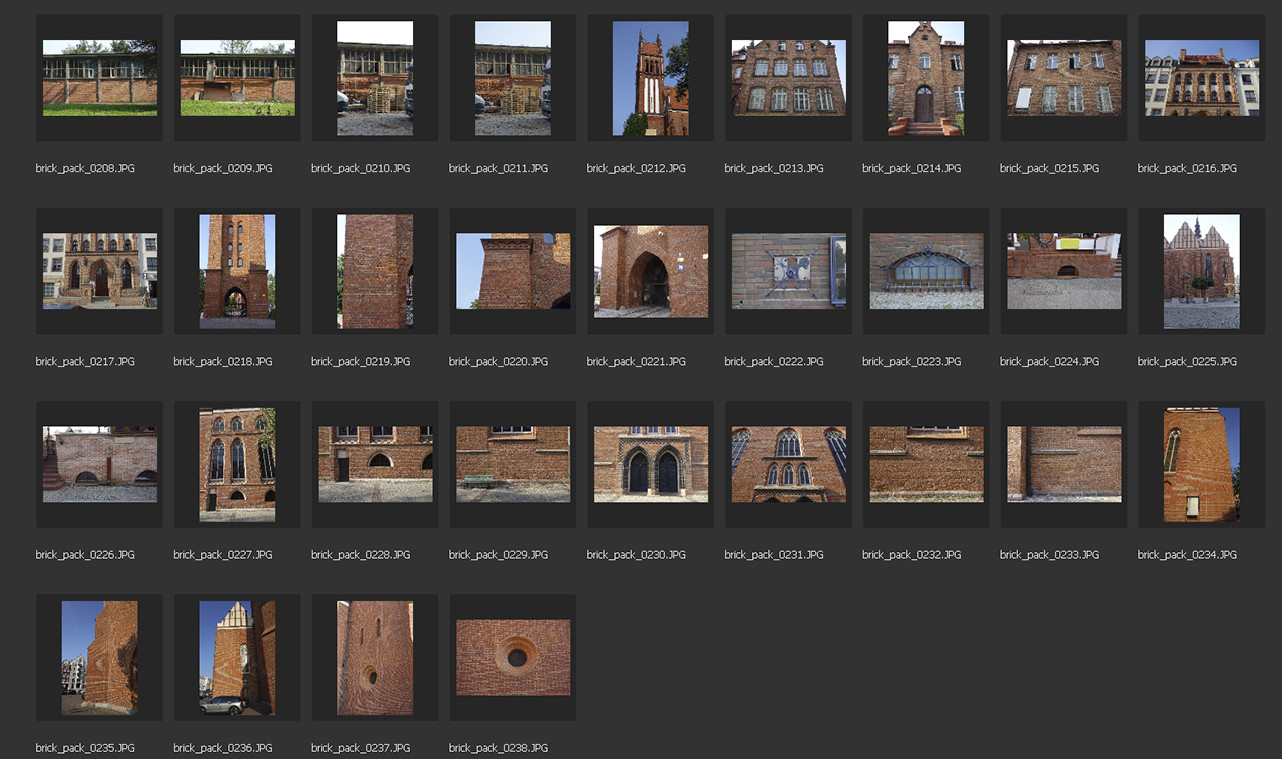Viewport: 1282px width, 759px height.
Task: Select the filename caption brick_pack_0223.JPG
Action: pos(912,361)
